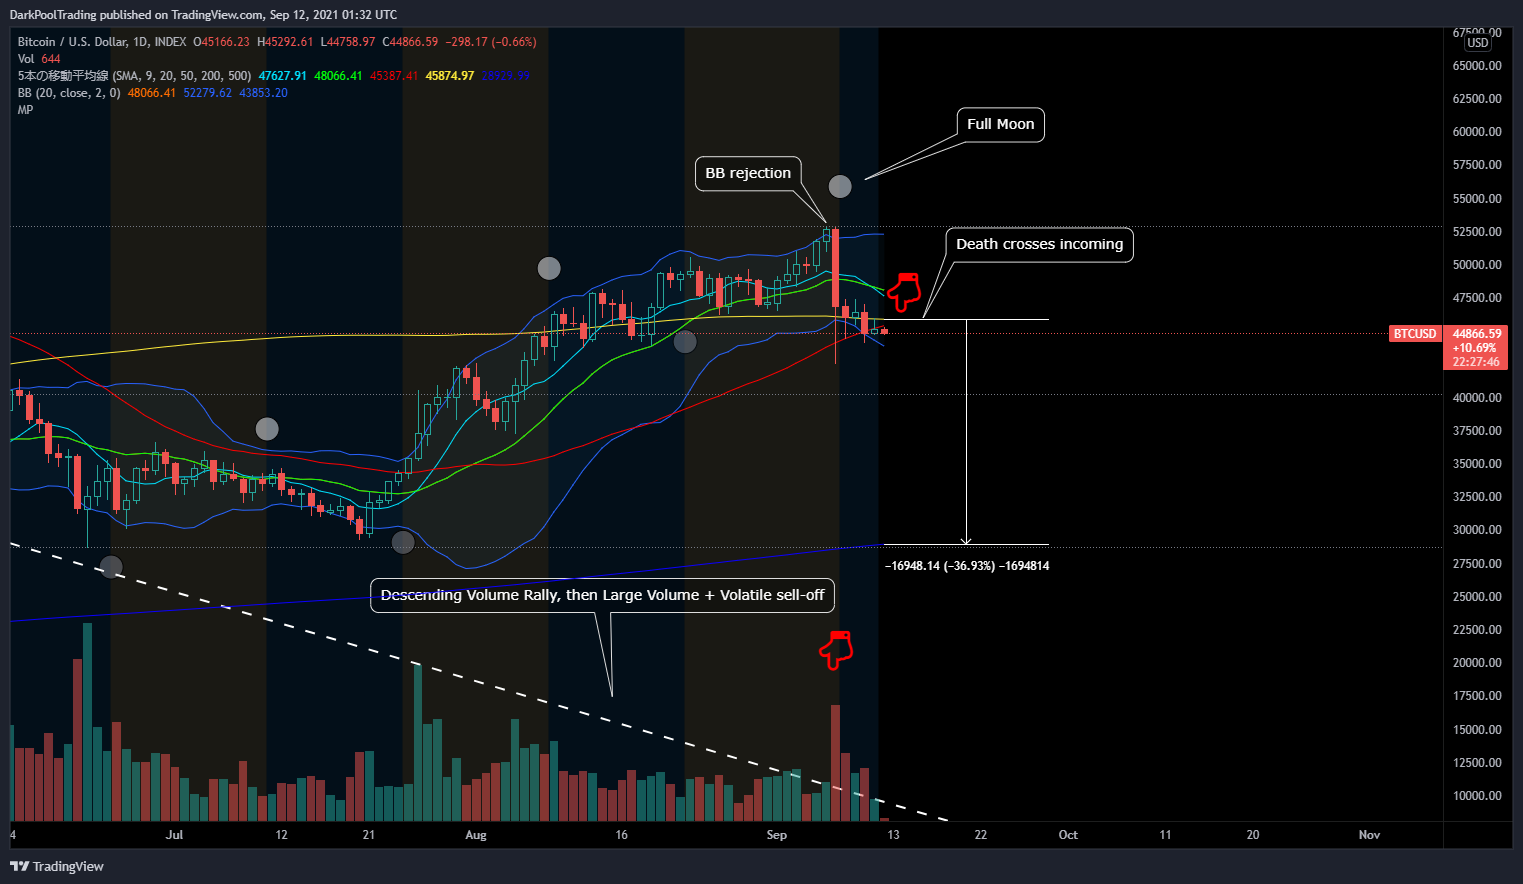Click the 22 date label on time axis
Screen dimensions: 1523x884
[x=981, y=835]
